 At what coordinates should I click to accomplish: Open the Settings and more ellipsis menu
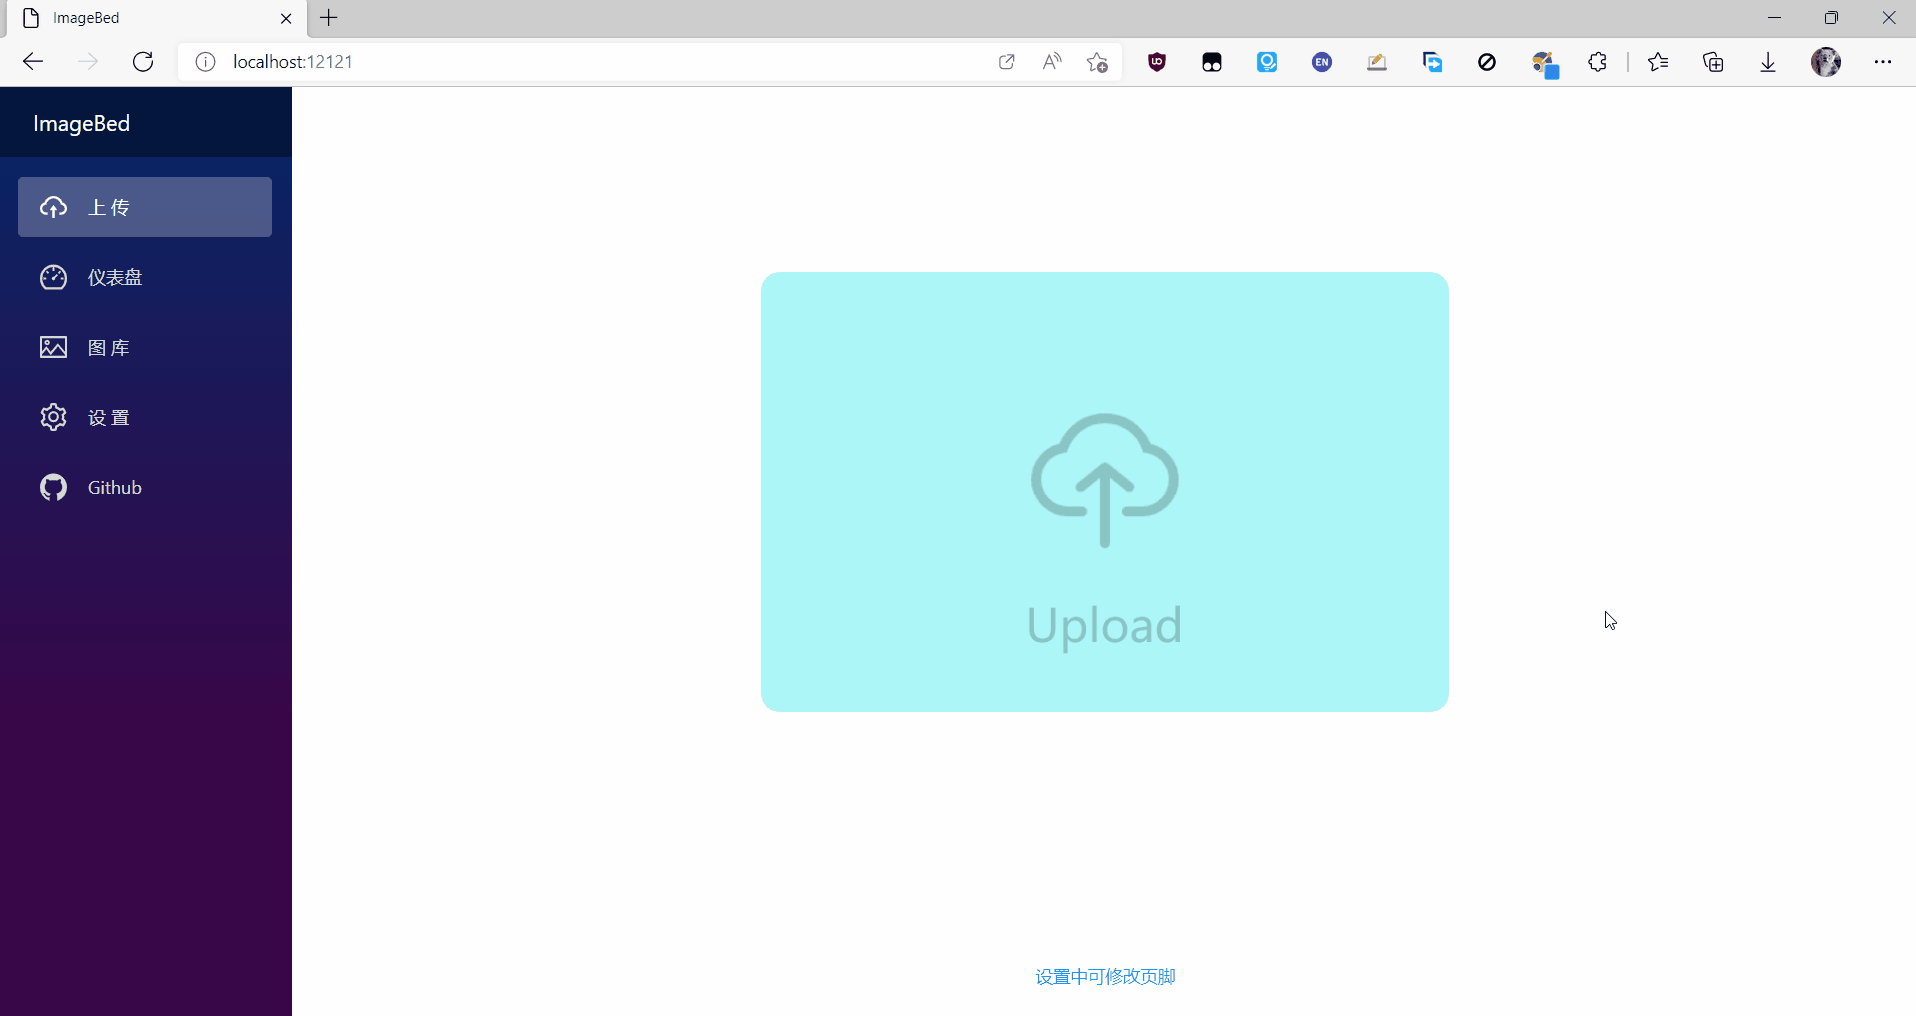point(1884,61)
